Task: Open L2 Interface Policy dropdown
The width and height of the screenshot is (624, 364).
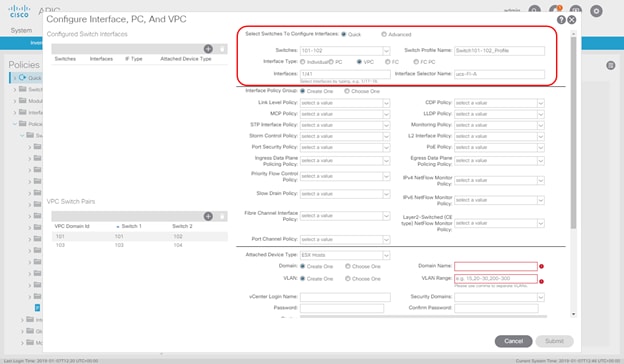Action: [540, 136]
